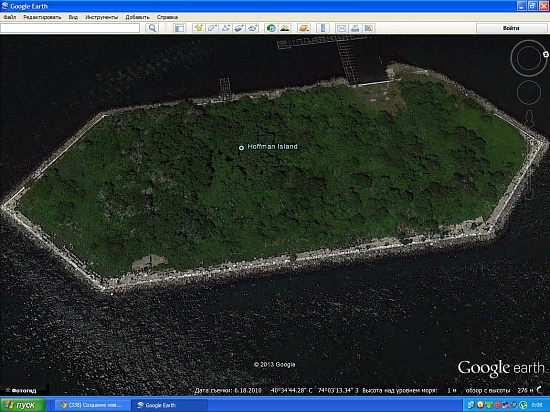The height and width of the screenshot is (412, 550).
Task: Click the Hoffman Island placemark label
Action: pos(273,147)
